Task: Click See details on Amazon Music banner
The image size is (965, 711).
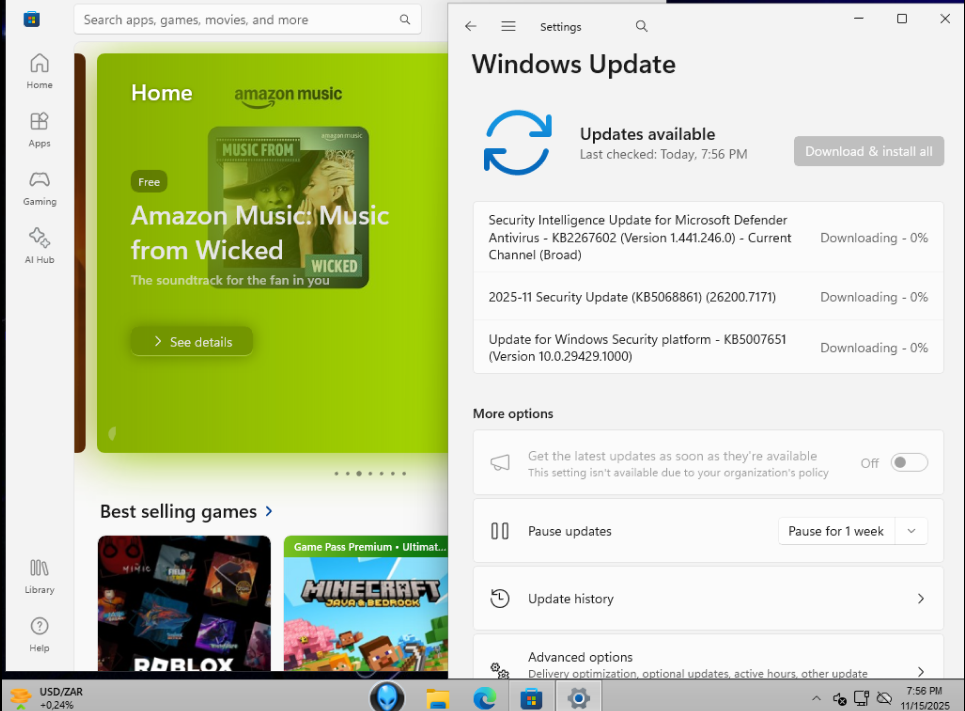Action: click(191, 342)
